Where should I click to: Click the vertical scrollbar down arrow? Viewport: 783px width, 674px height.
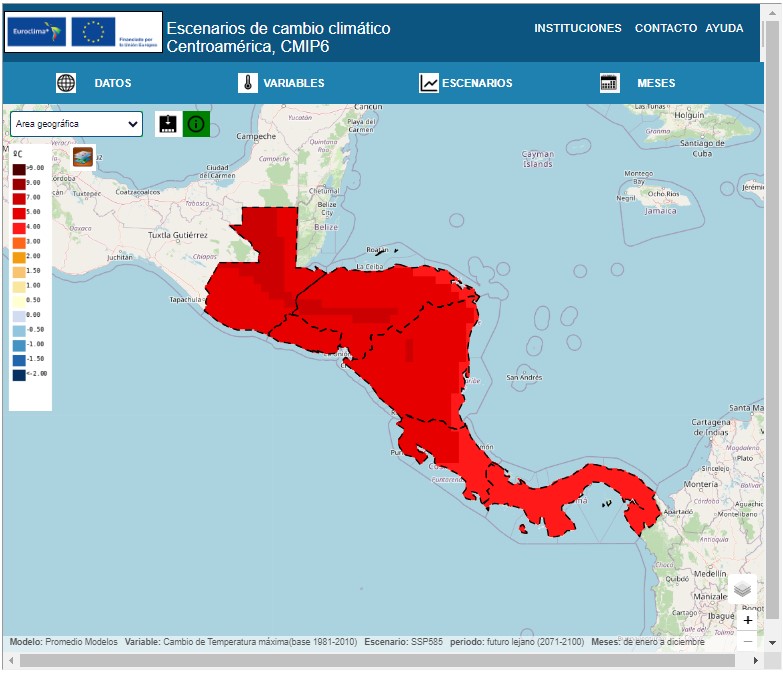pyautogui.click(x=773, y=642)
